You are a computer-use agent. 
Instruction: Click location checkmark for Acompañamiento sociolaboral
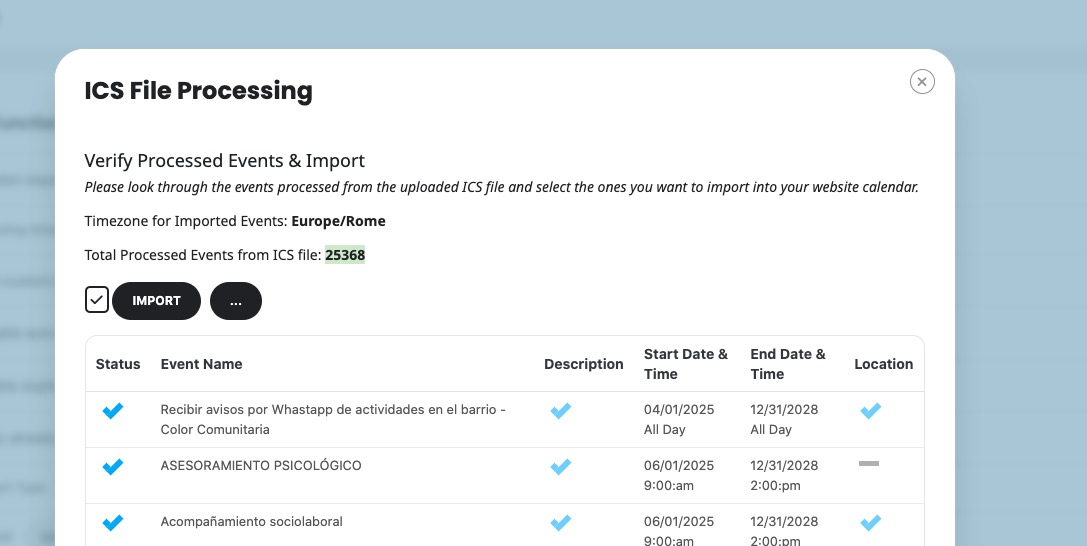[x=871, y=523]
